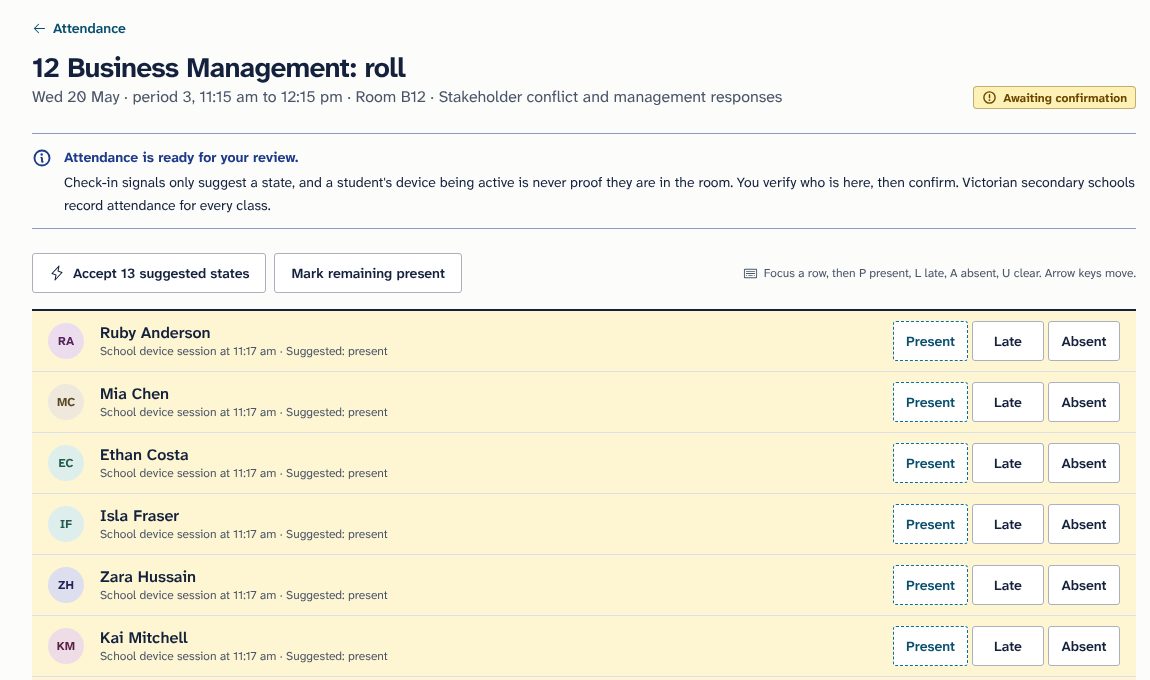Image resolution: width=1150 pixels, height=680 pixels.
Task: Open the Attendance back link
Action: coord(79,29)
